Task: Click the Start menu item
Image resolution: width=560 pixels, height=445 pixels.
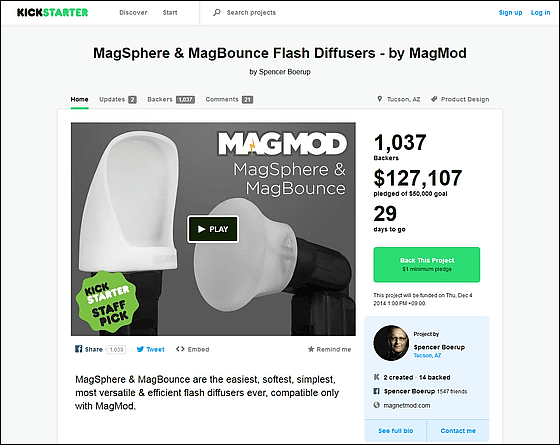Action: coord(170,12)
